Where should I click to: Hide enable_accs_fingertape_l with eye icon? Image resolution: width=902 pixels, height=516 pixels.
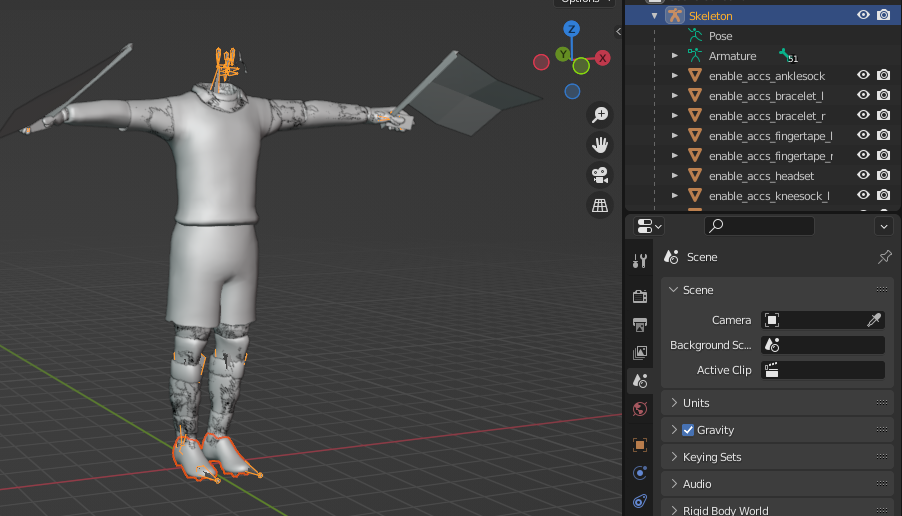pyautogui.click(x=863, y=135)
